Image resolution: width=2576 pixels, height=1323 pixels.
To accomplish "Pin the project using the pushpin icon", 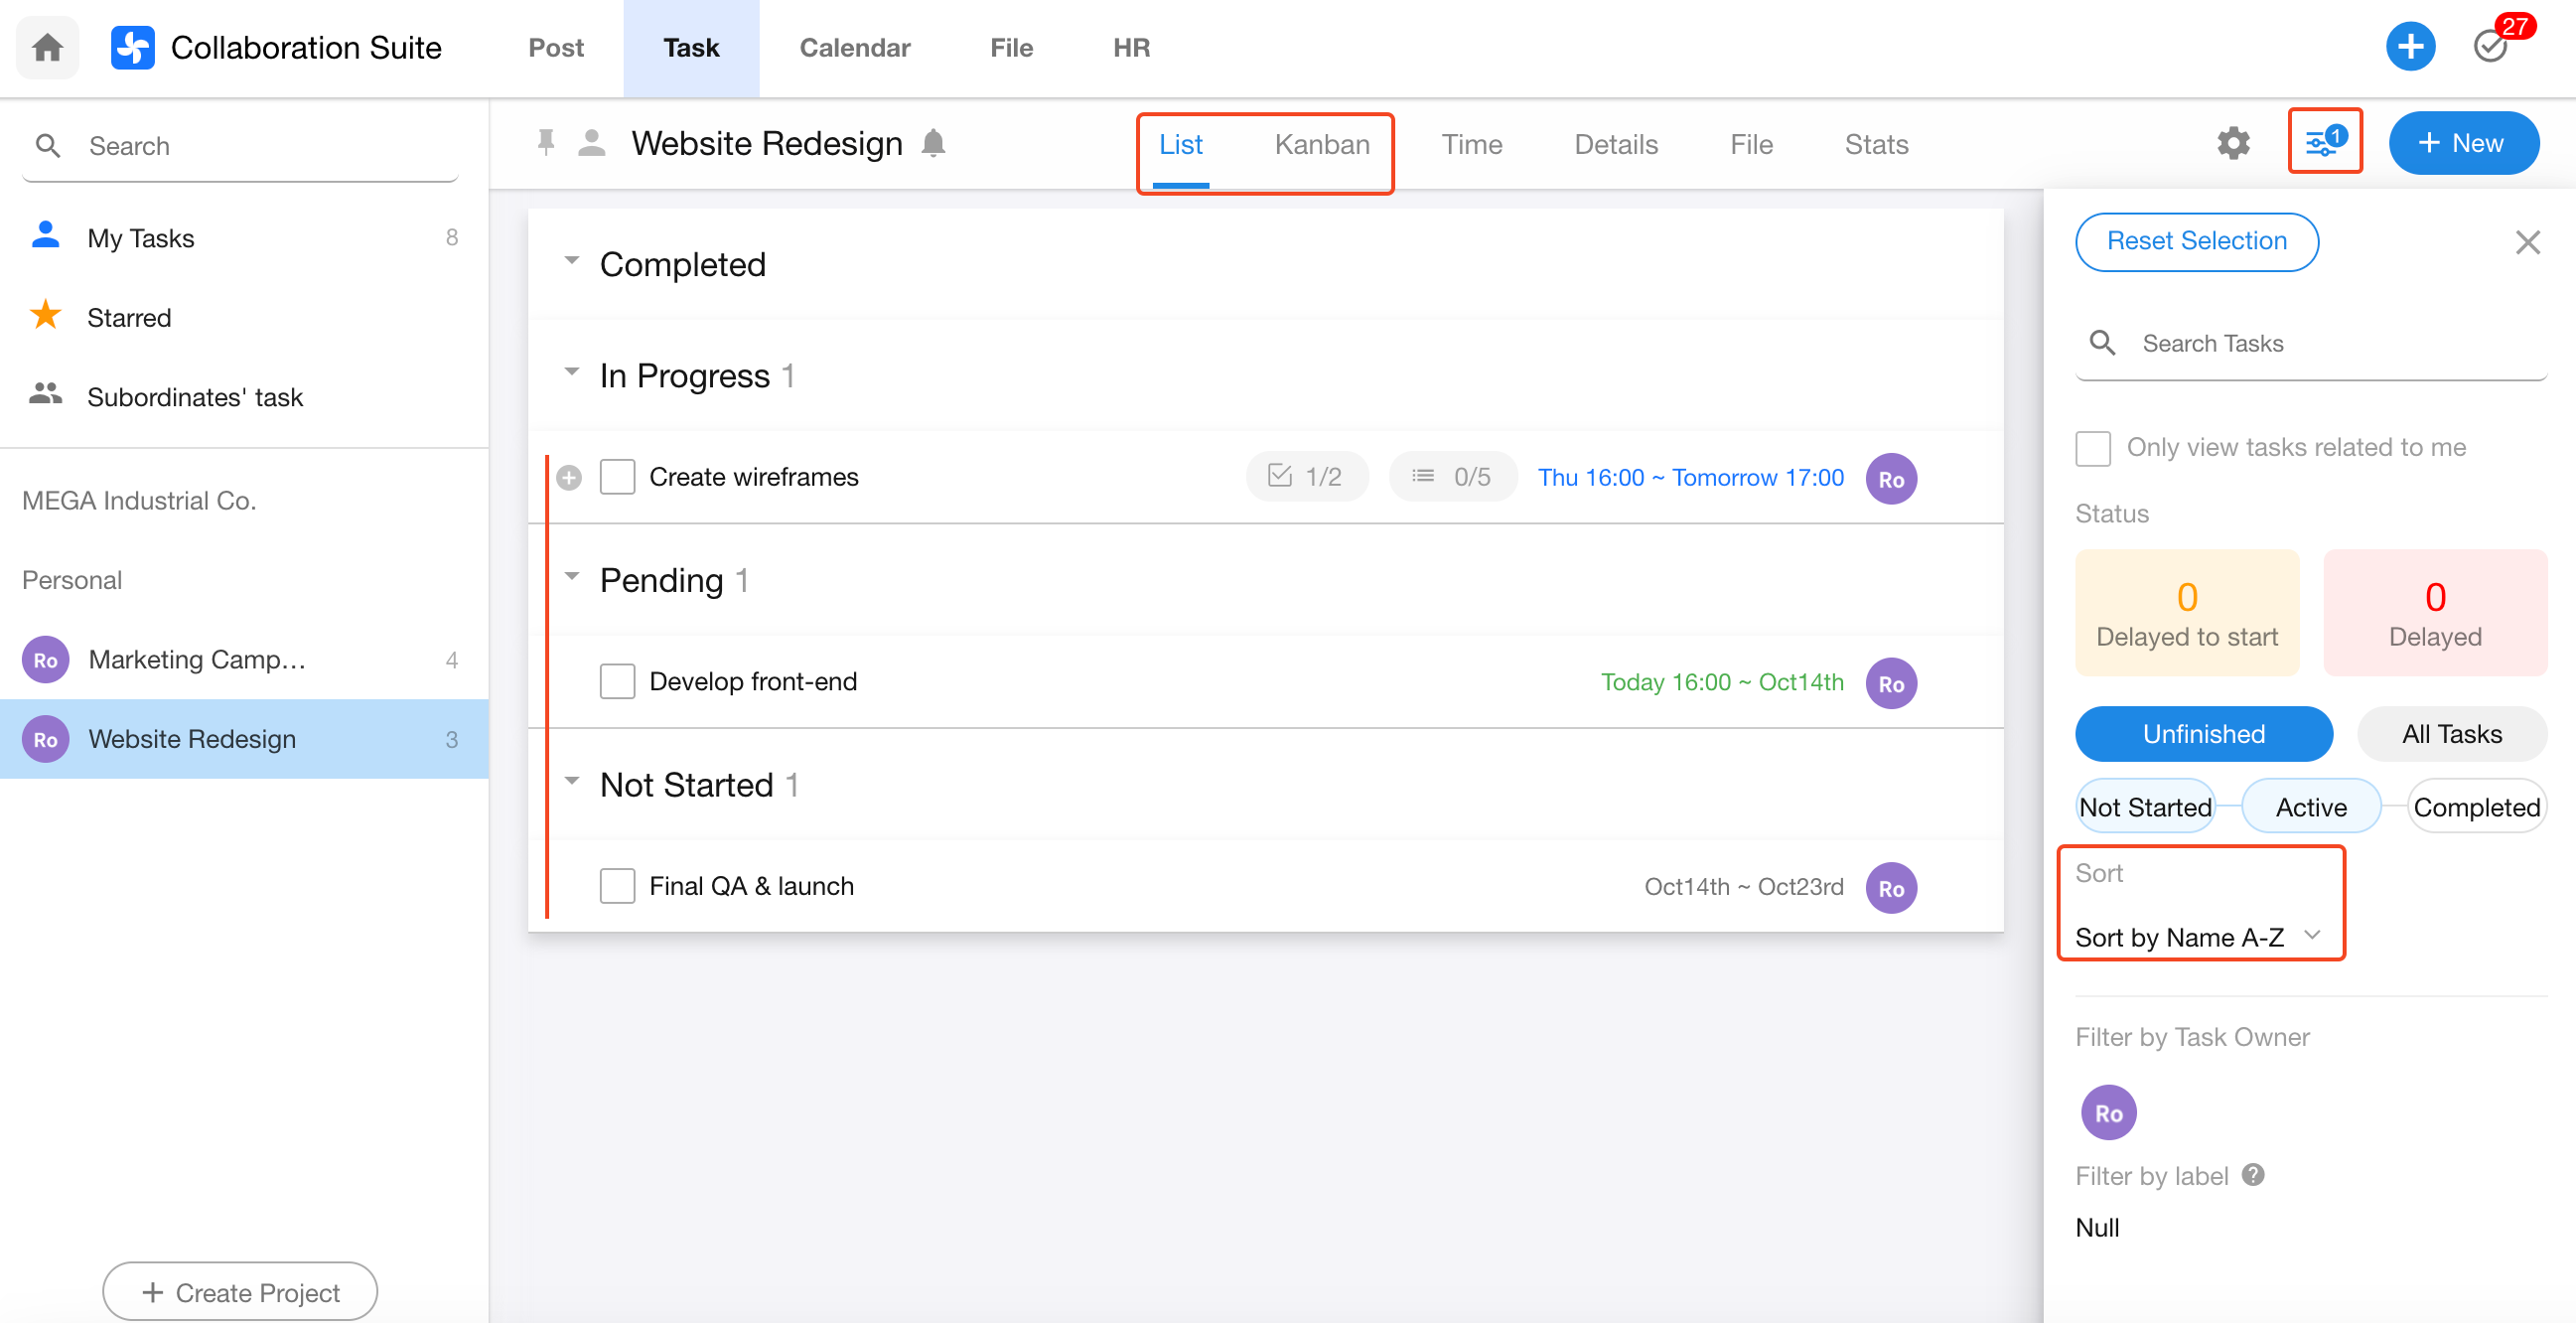I will tap(545, 143).
